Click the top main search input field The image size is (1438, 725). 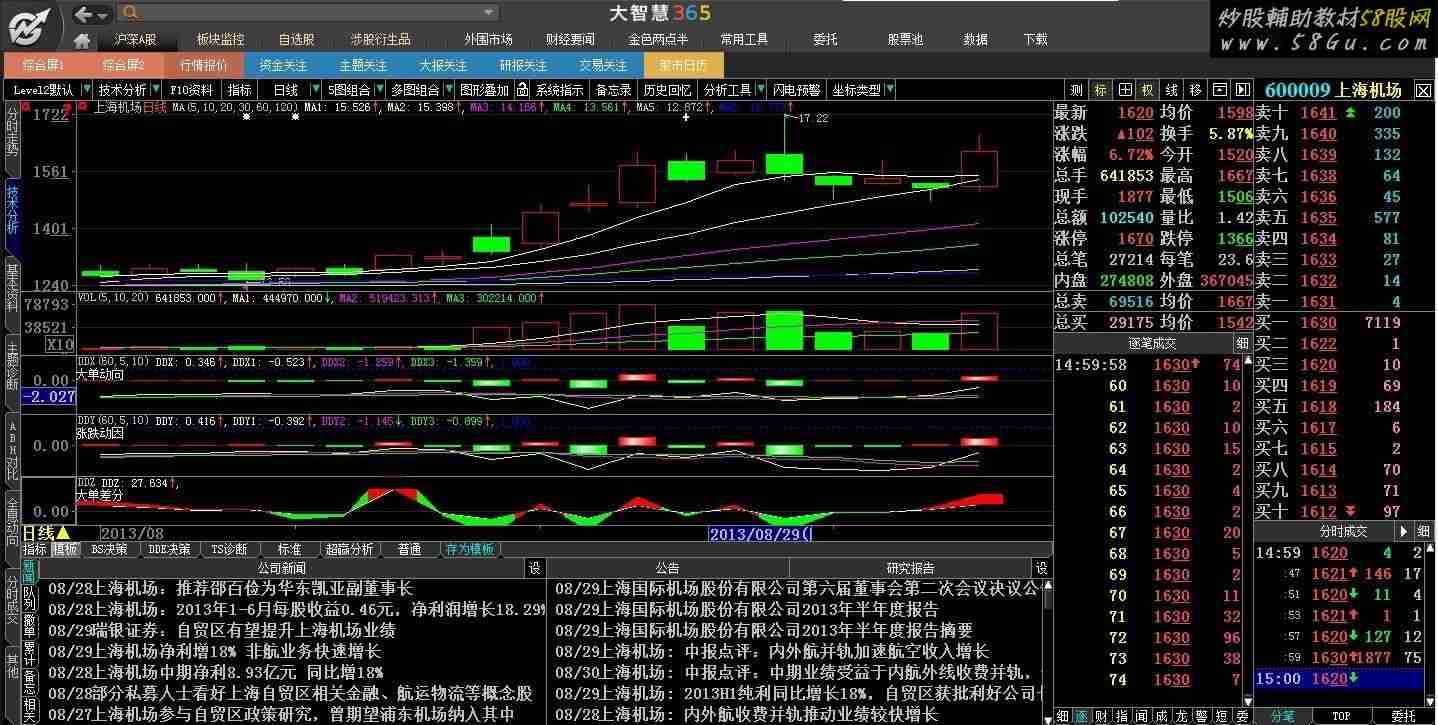[x=308, y=13]
